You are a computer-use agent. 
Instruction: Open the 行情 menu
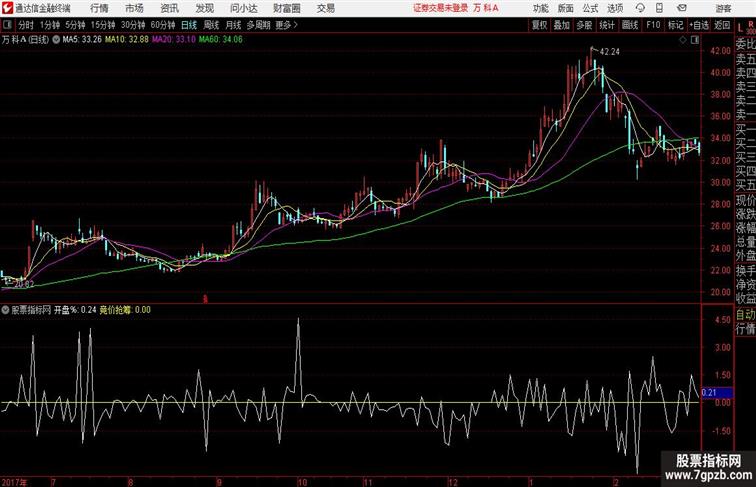99,8
